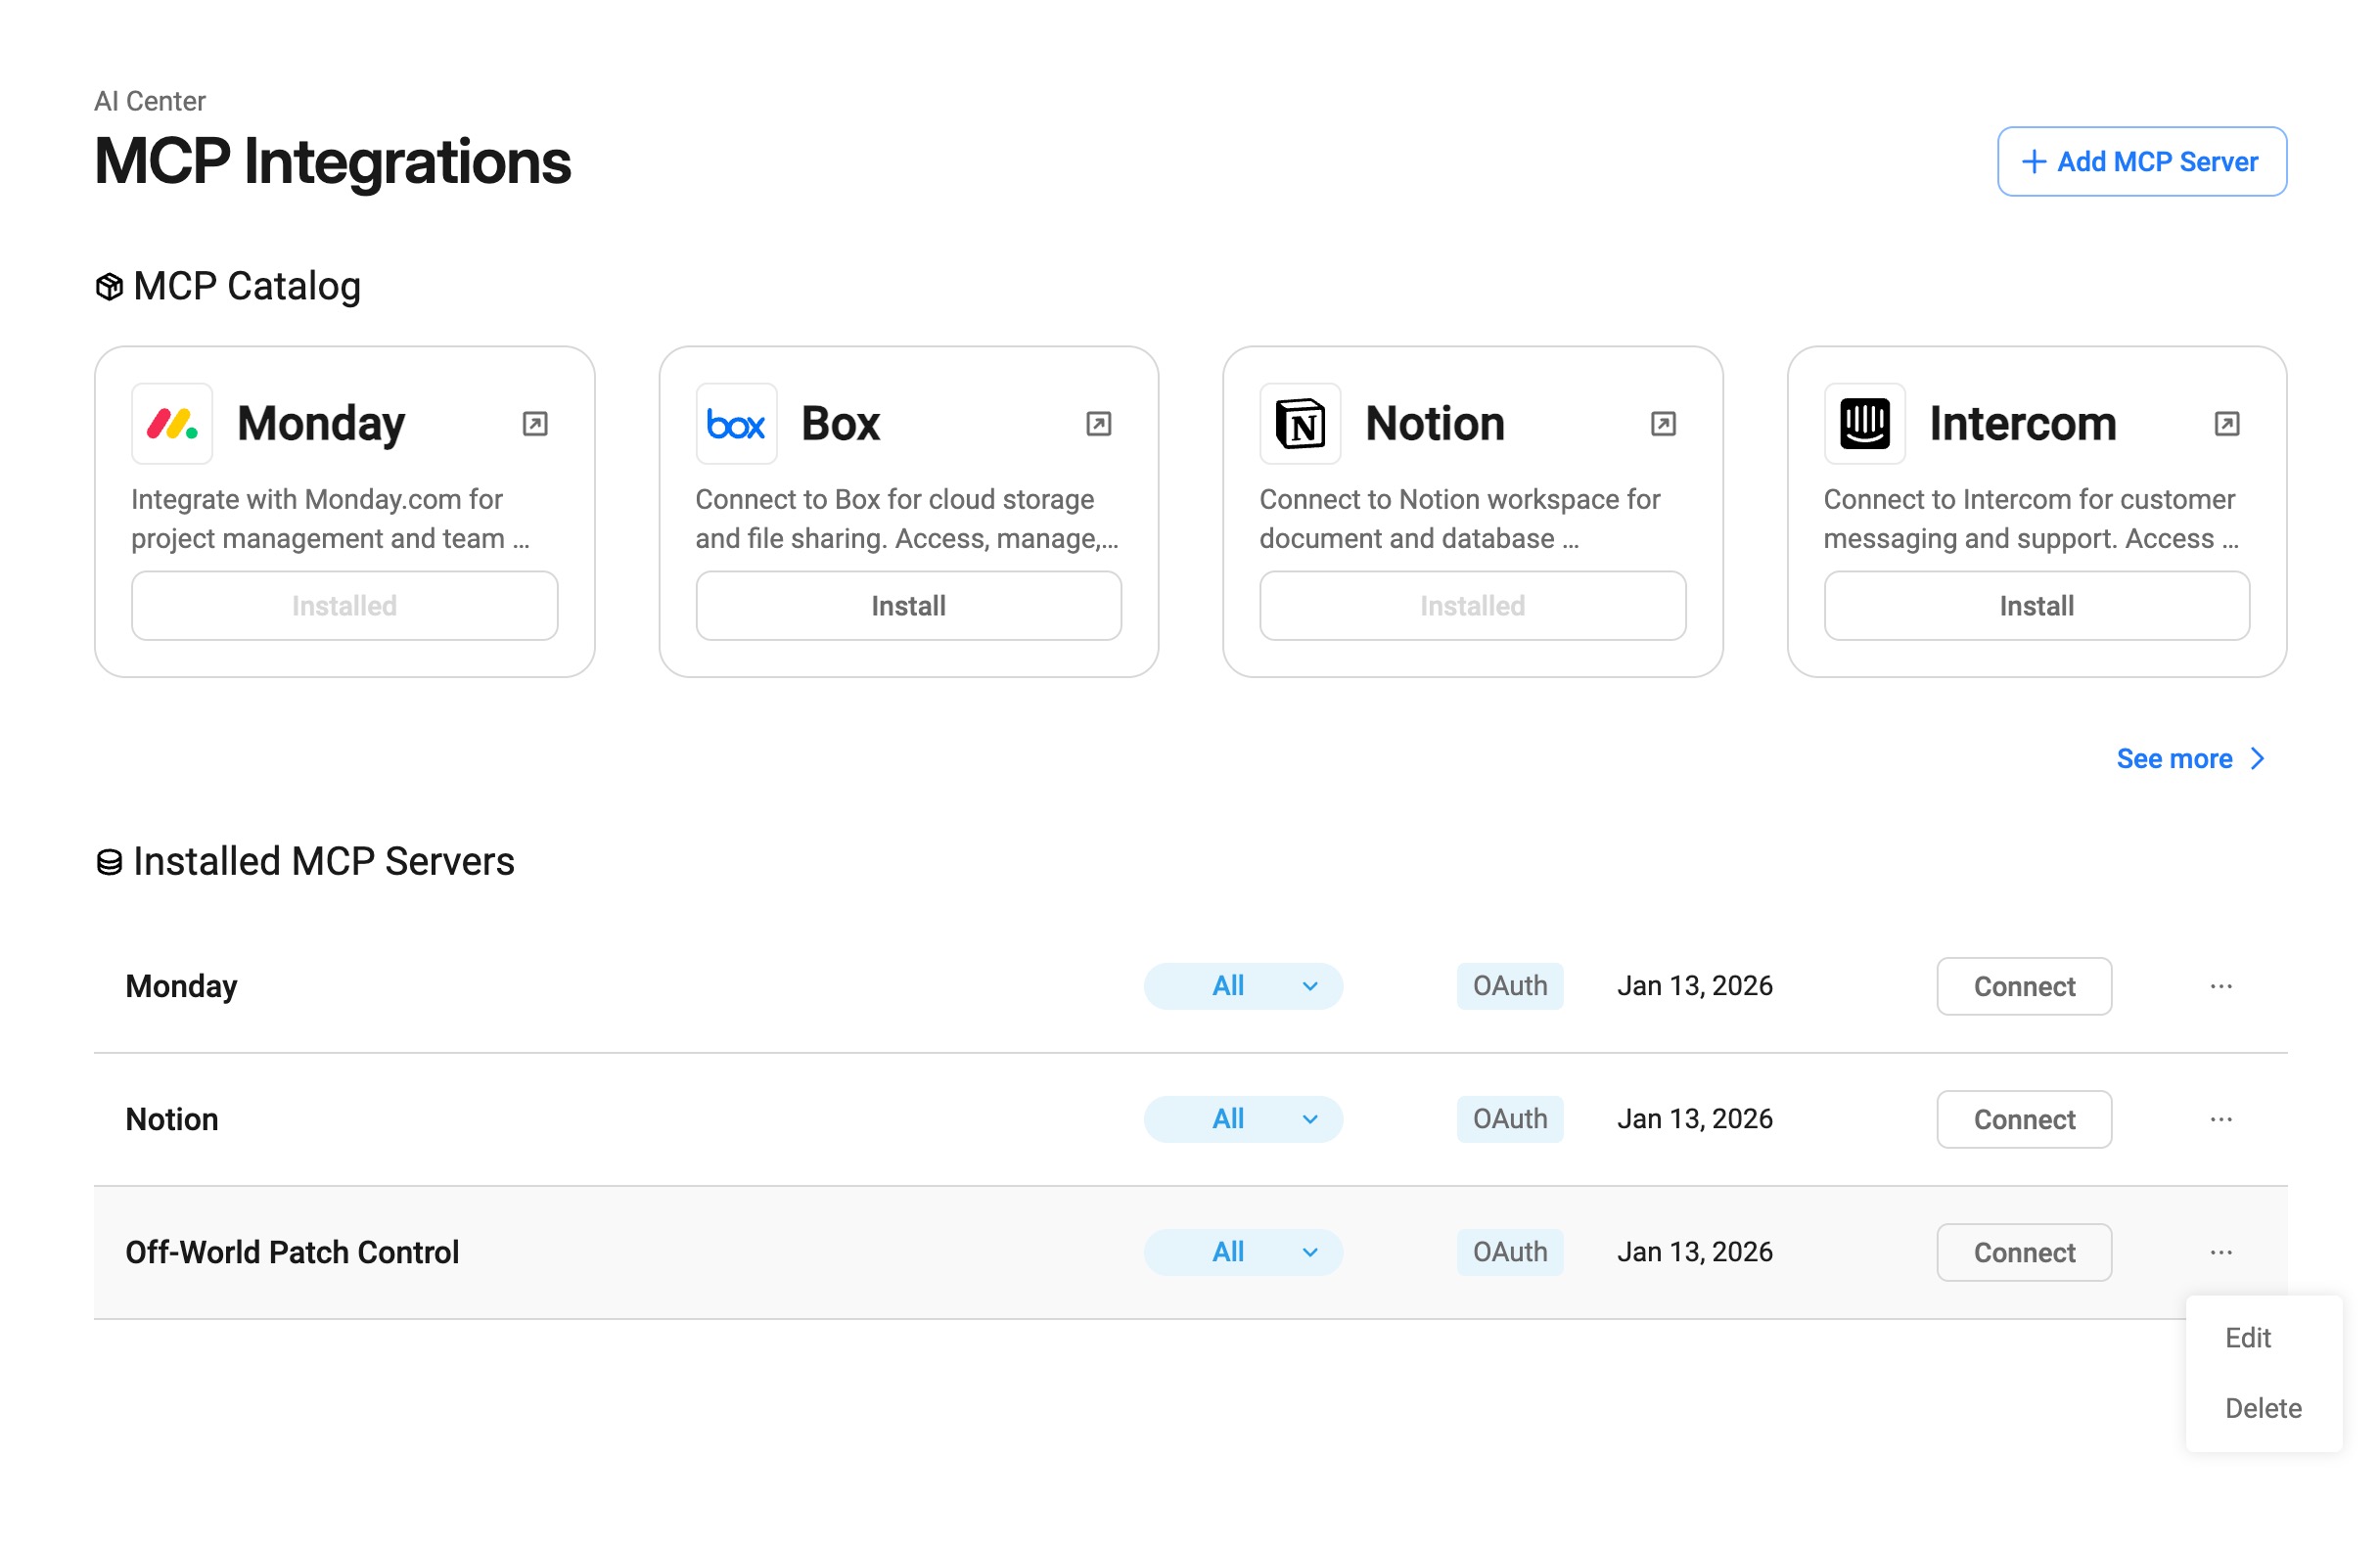2380x1548 pixels.
Task: Click the OAuth tag in Notion row
Action: [x=1510, y=1119]
